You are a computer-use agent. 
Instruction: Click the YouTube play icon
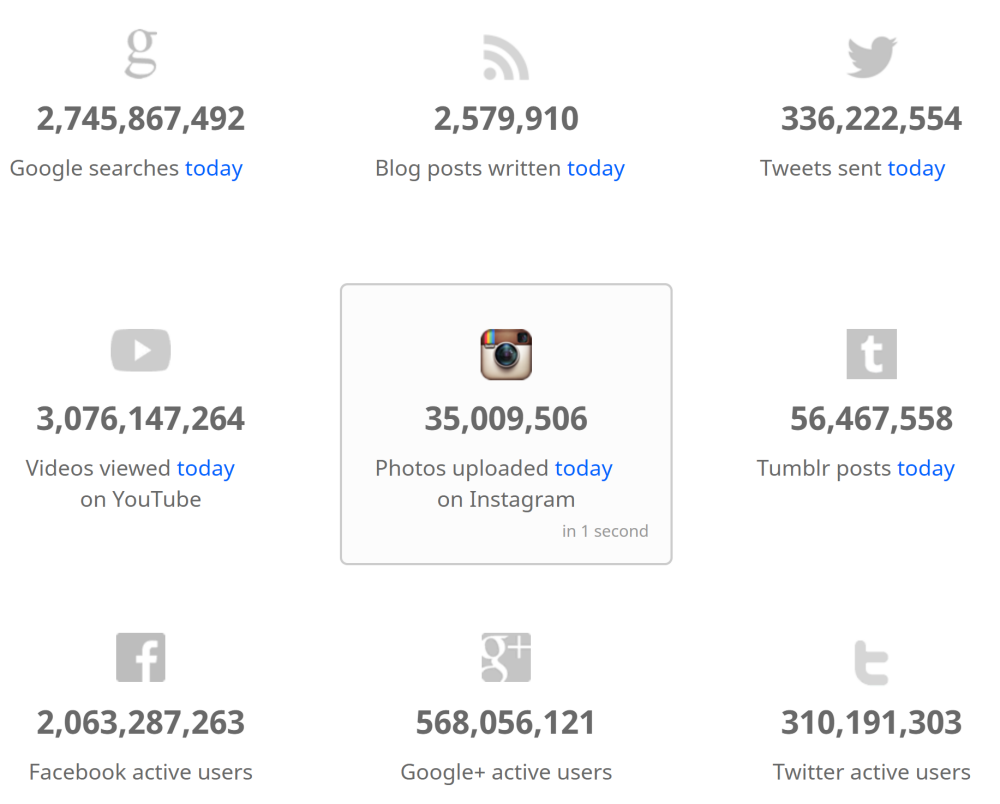tap(141, 351)
